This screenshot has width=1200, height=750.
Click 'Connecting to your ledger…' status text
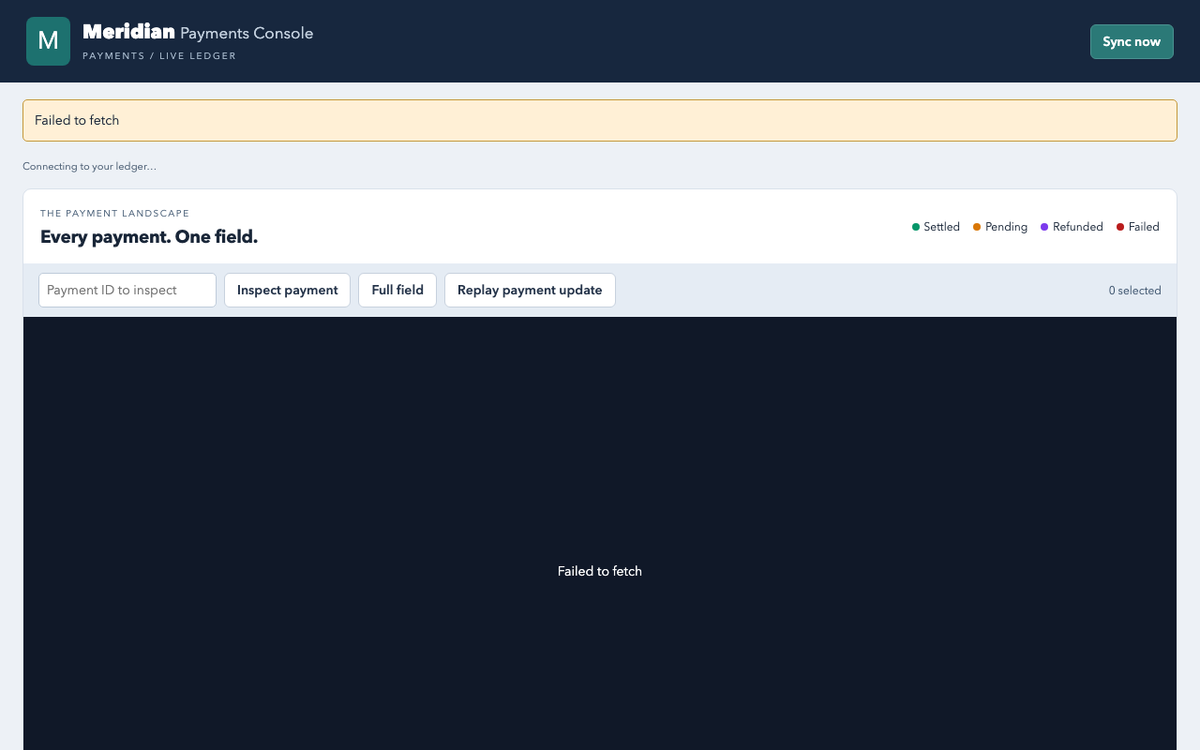point(89,166)
